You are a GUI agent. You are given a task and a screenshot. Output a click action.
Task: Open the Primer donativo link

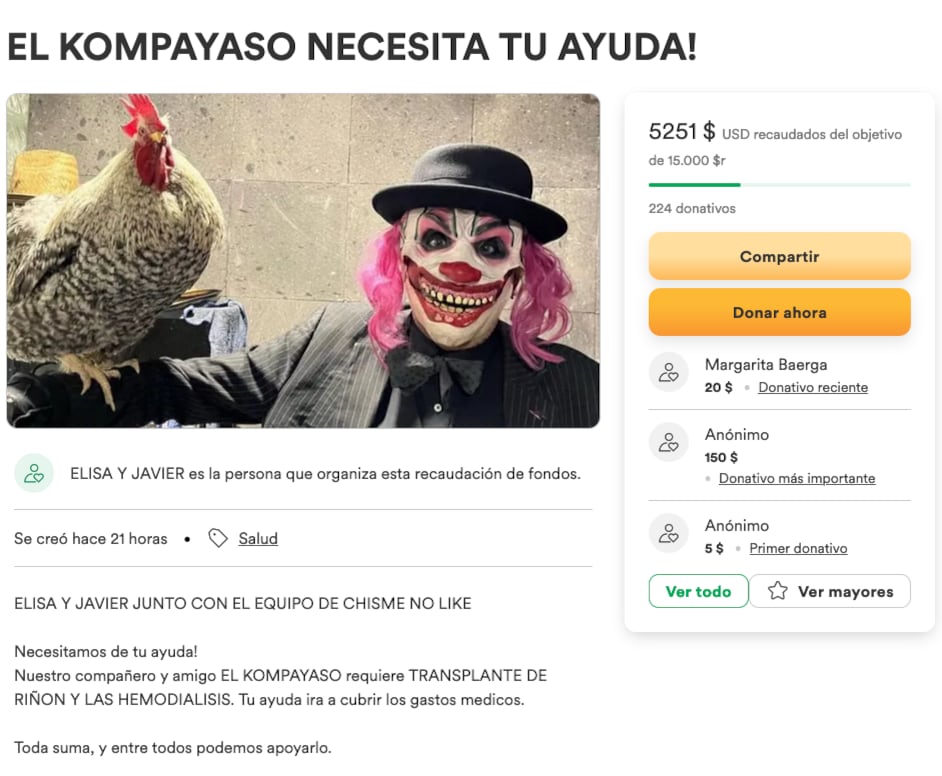798,548
